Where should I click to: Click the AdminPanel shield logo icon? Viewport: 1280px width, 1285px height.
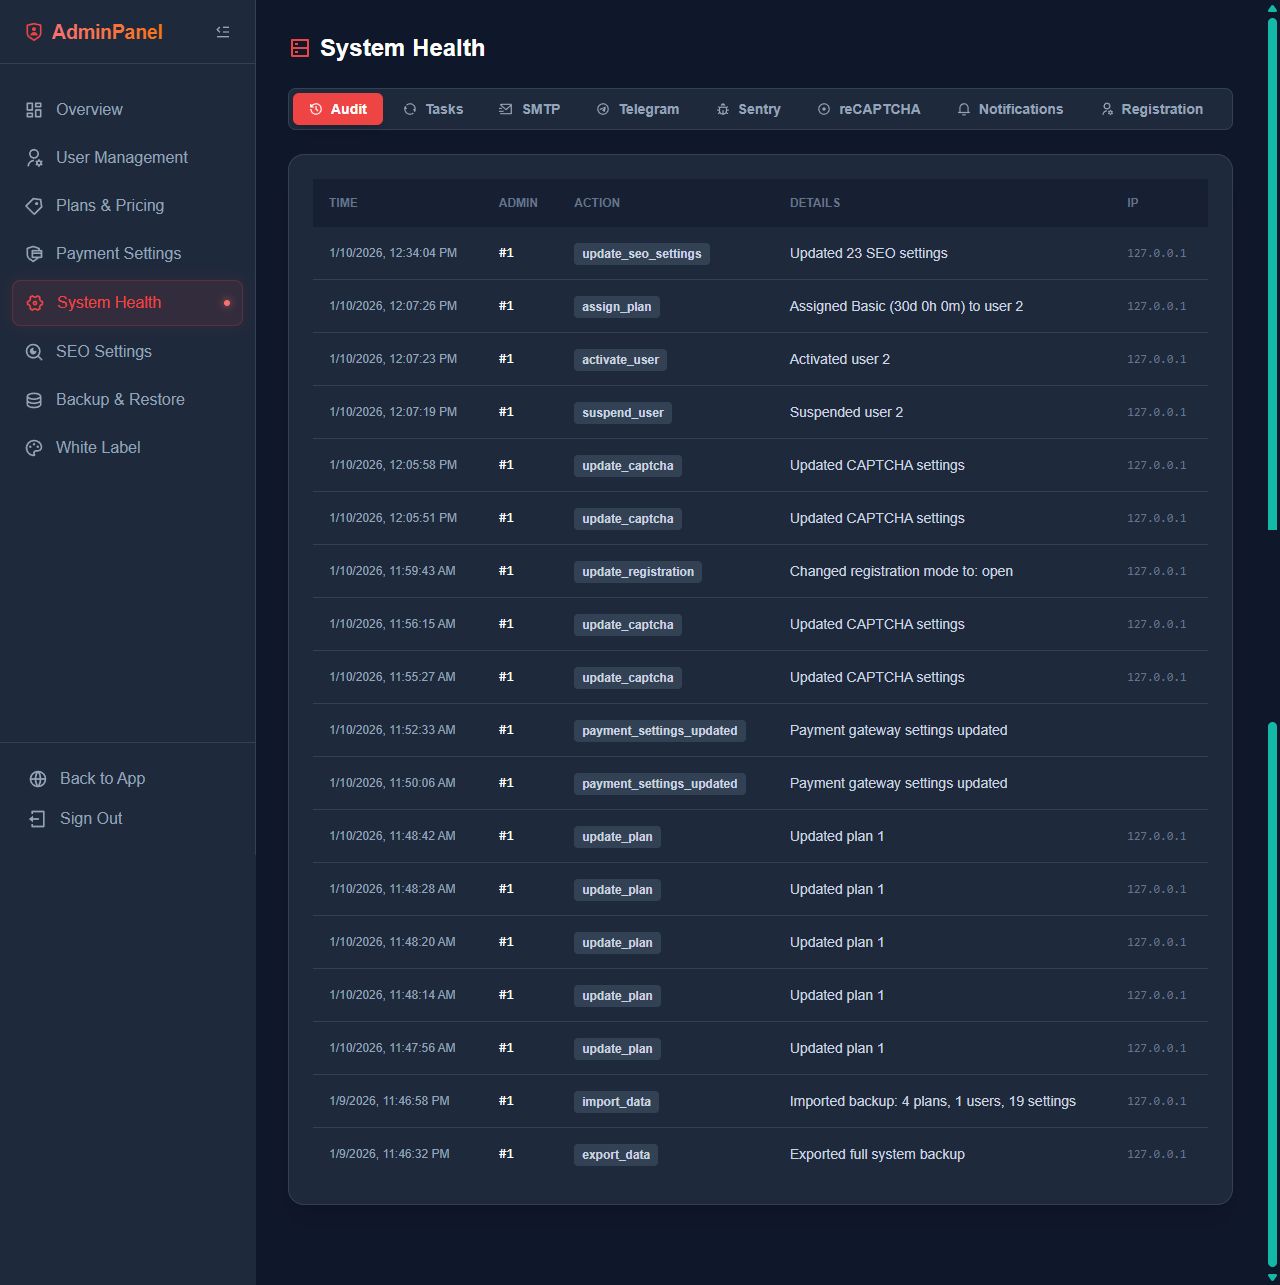pos(34,32)
